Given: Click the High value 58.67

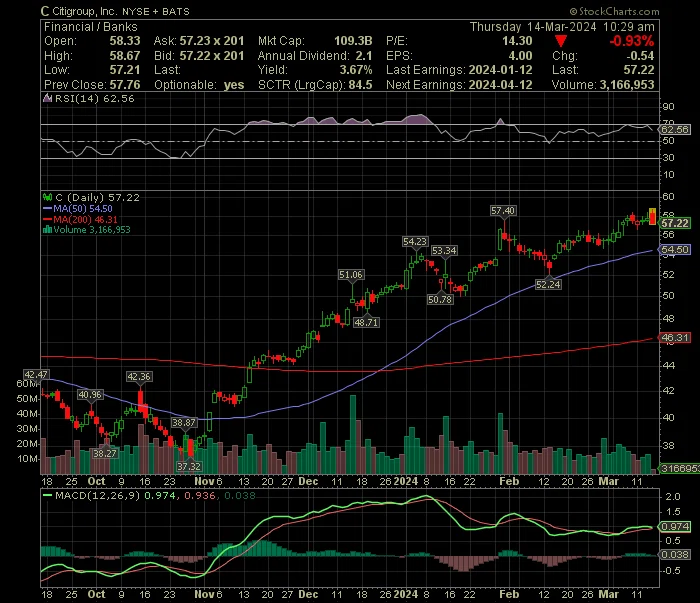Looking at the screenshot, I should (125, 56).
